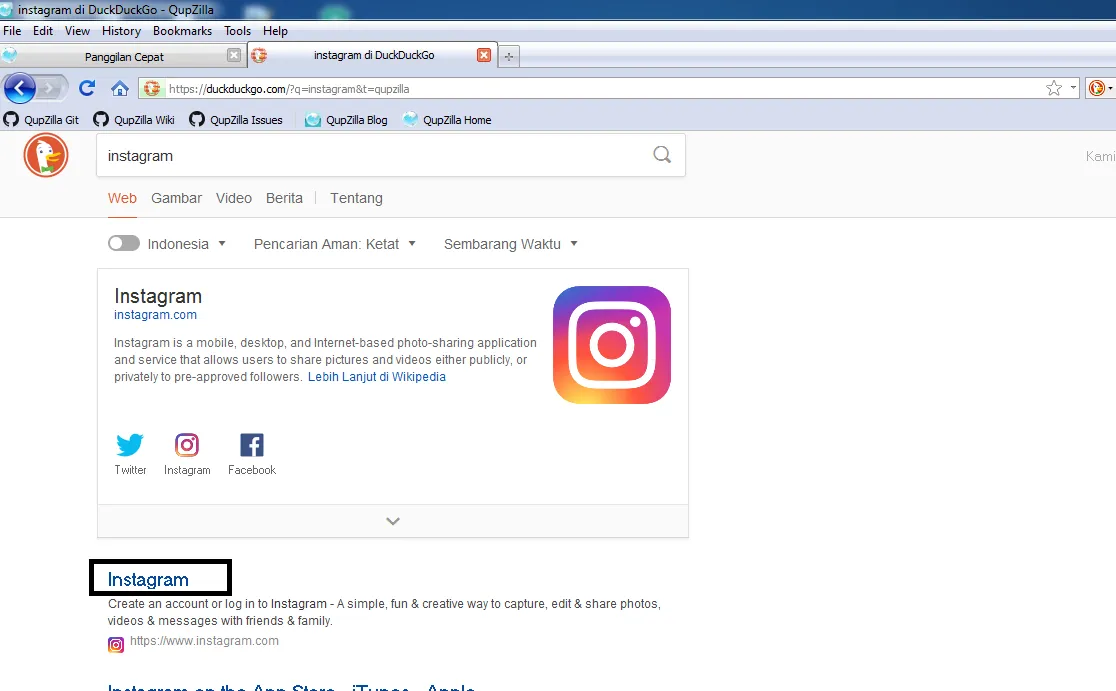
Task: Open the QupZilla Git bookmark
Action: pyautogui.click(x=41, y=120)
